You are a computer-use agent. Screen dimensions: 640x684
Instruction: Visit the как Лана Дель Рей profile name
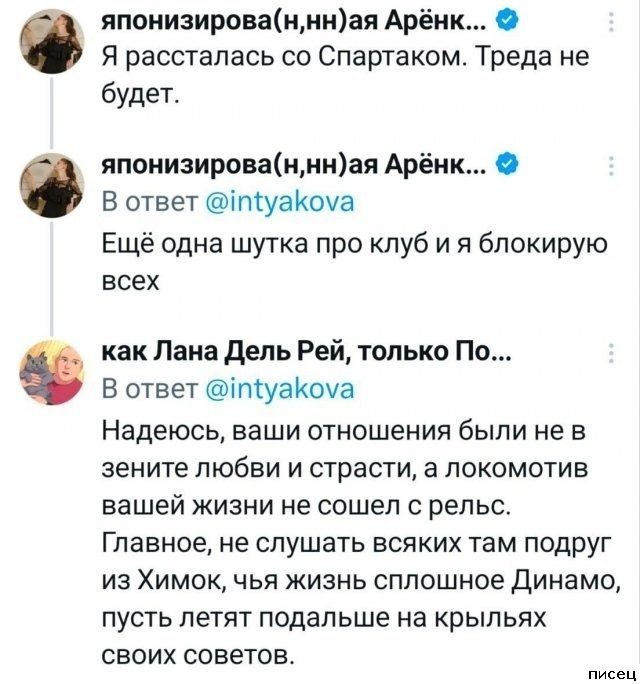coord(308,353)
